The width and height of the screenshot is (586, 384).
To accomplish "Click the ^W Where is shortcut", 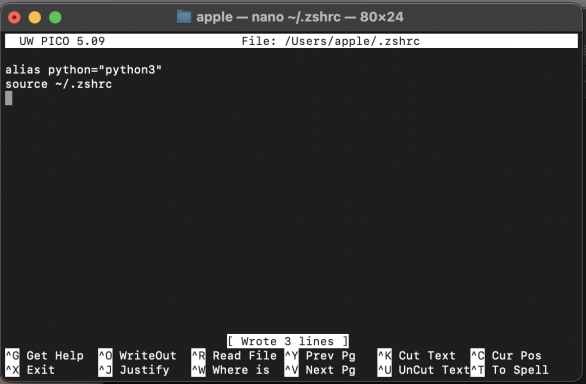I will 230,370.
